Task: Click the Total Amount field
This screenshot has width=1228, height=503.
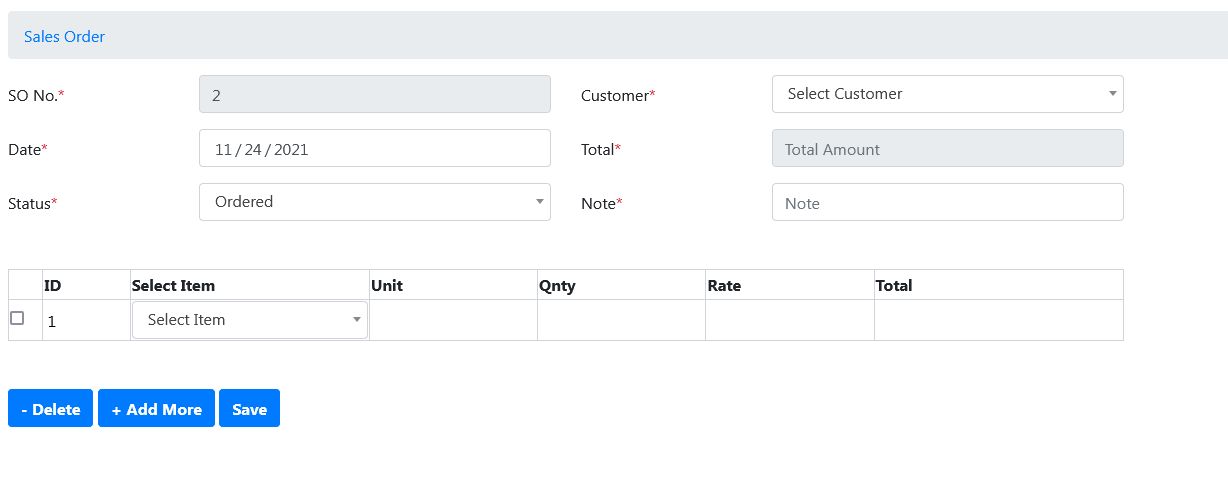Action: tap(947, 149)
